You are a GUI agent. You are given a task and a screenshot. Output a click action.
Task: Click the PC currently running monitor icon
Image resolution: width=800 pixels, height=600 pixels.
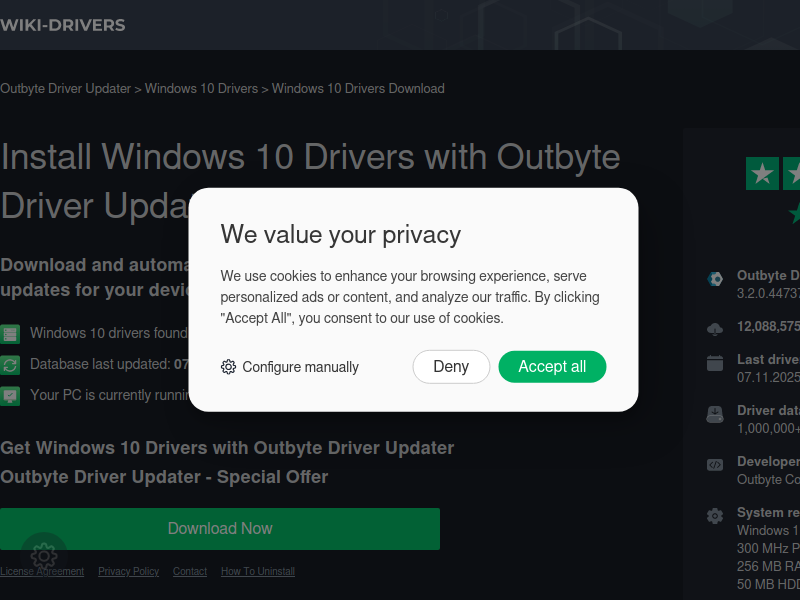click(10, 396)
